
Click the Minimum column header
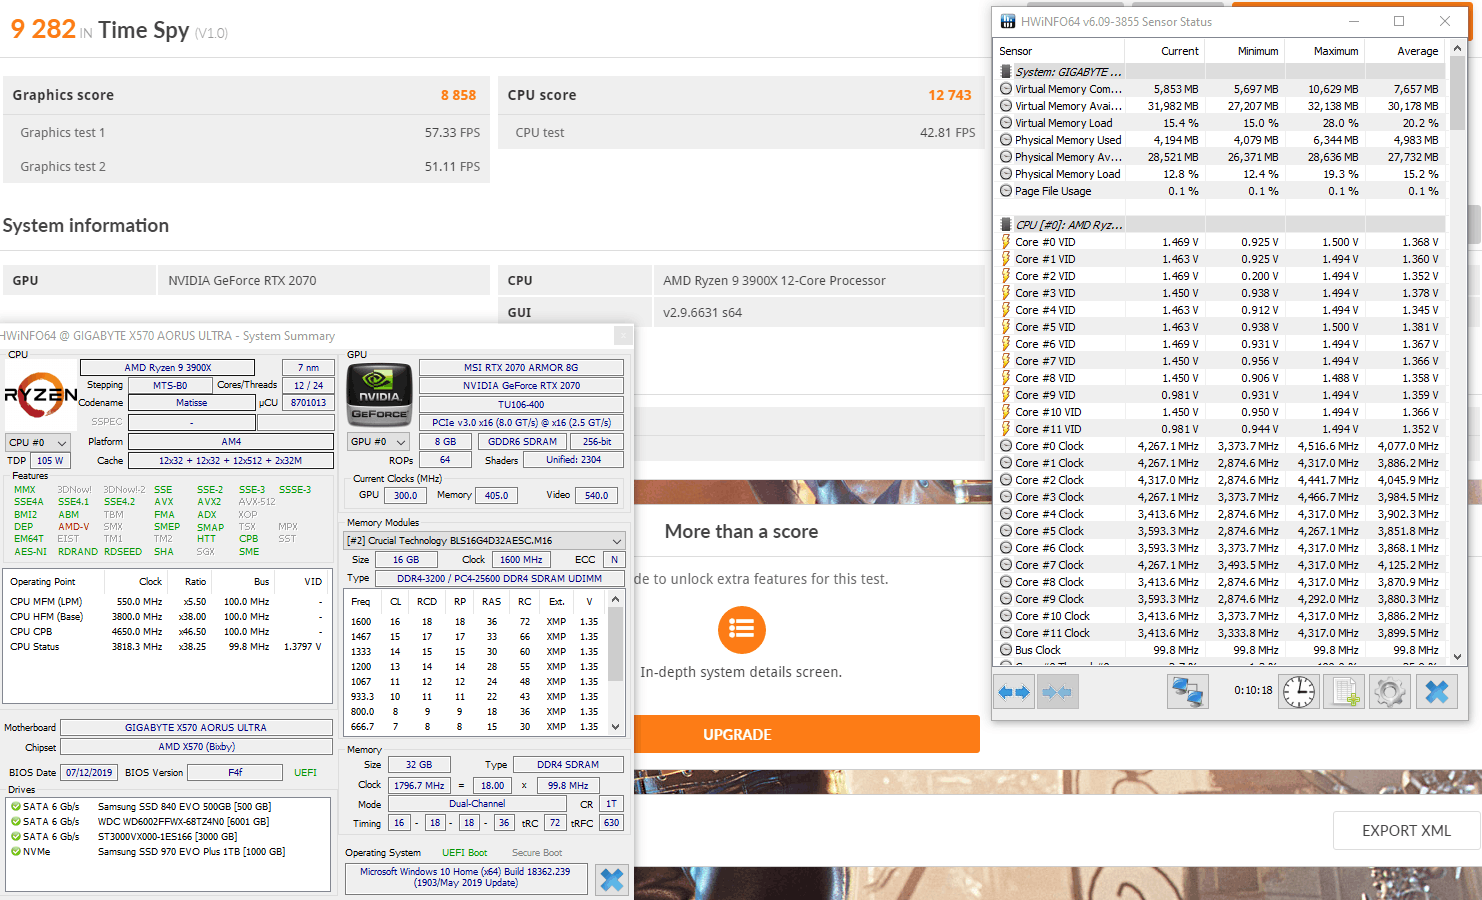1244,51
